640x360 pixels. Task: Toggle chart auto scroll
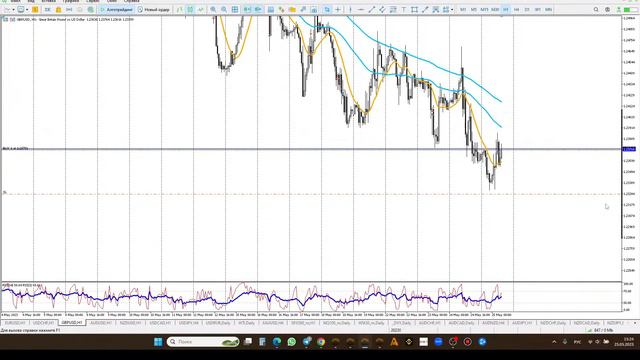coord(247,9)
